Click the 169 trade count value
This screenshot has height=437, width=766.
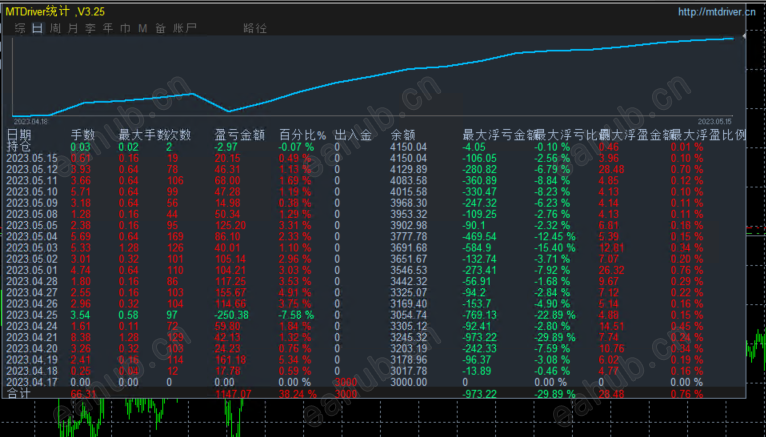[175, 237]
